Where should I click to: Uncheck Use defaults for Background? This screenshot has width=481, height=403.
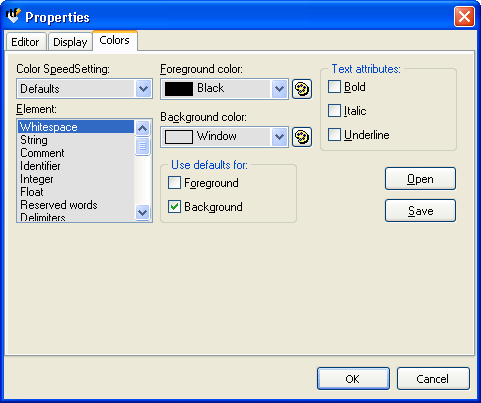[x=174, y=207]
